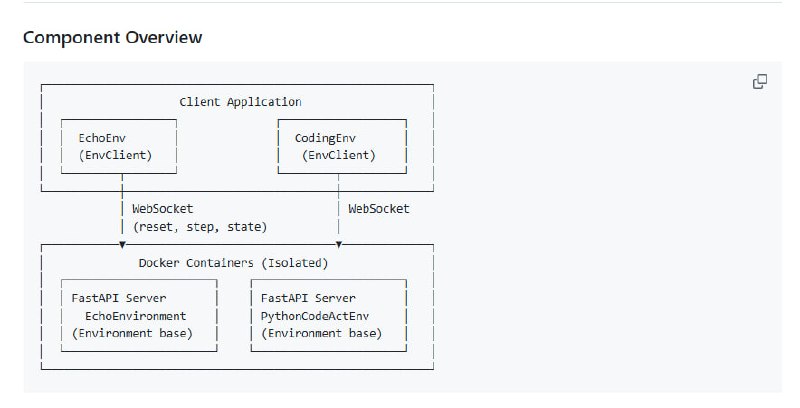The image size is (800, 408).
Task: Click (Environment base) text under EchoEnvironment
Action: (132, 333)
